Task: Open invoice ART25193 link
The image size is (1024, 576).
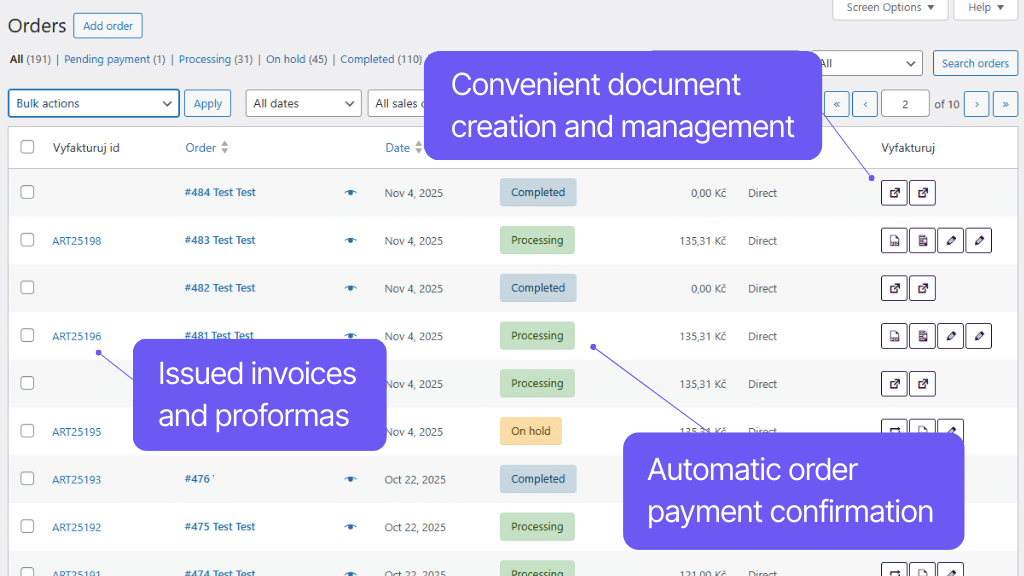Action: coord(76,480)
